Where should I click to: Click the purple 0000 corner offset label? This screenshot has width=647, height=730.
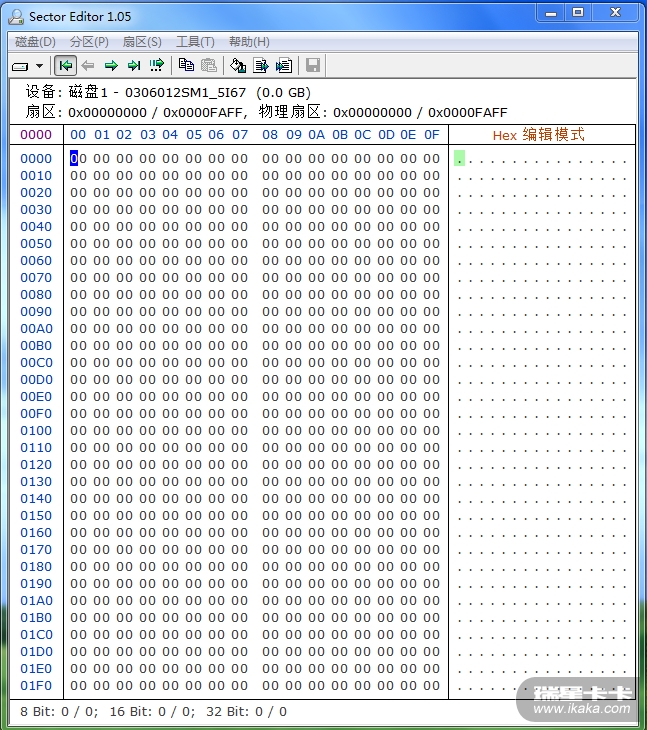36,135
